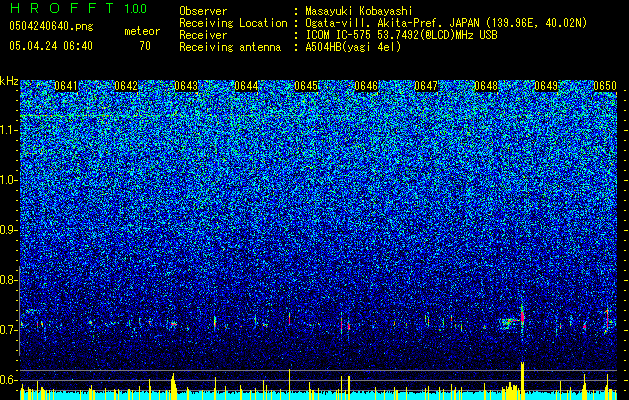Click the antenna value A504HB(yagi 4el)
This screenshot has width=629, height=400.
coord(353,47)
